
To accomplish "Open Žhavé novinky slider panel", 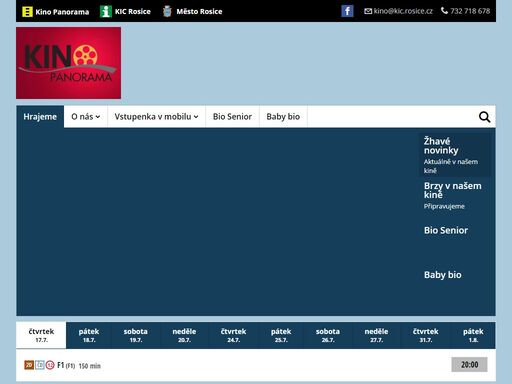I will click(x=454, y=155).
